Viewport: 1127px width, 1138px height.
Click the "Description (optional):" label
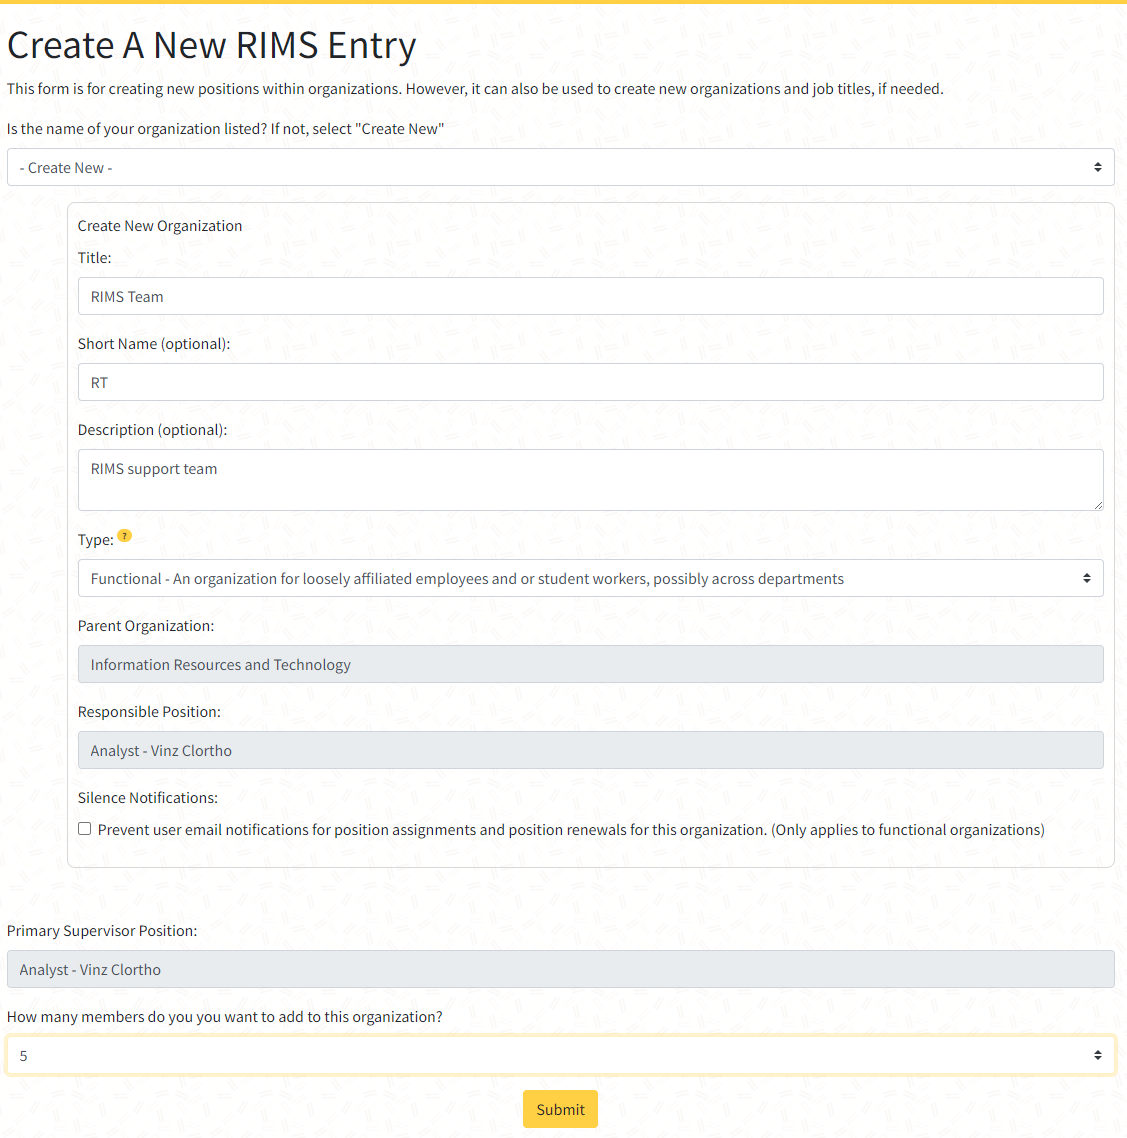tap(152, 430)
